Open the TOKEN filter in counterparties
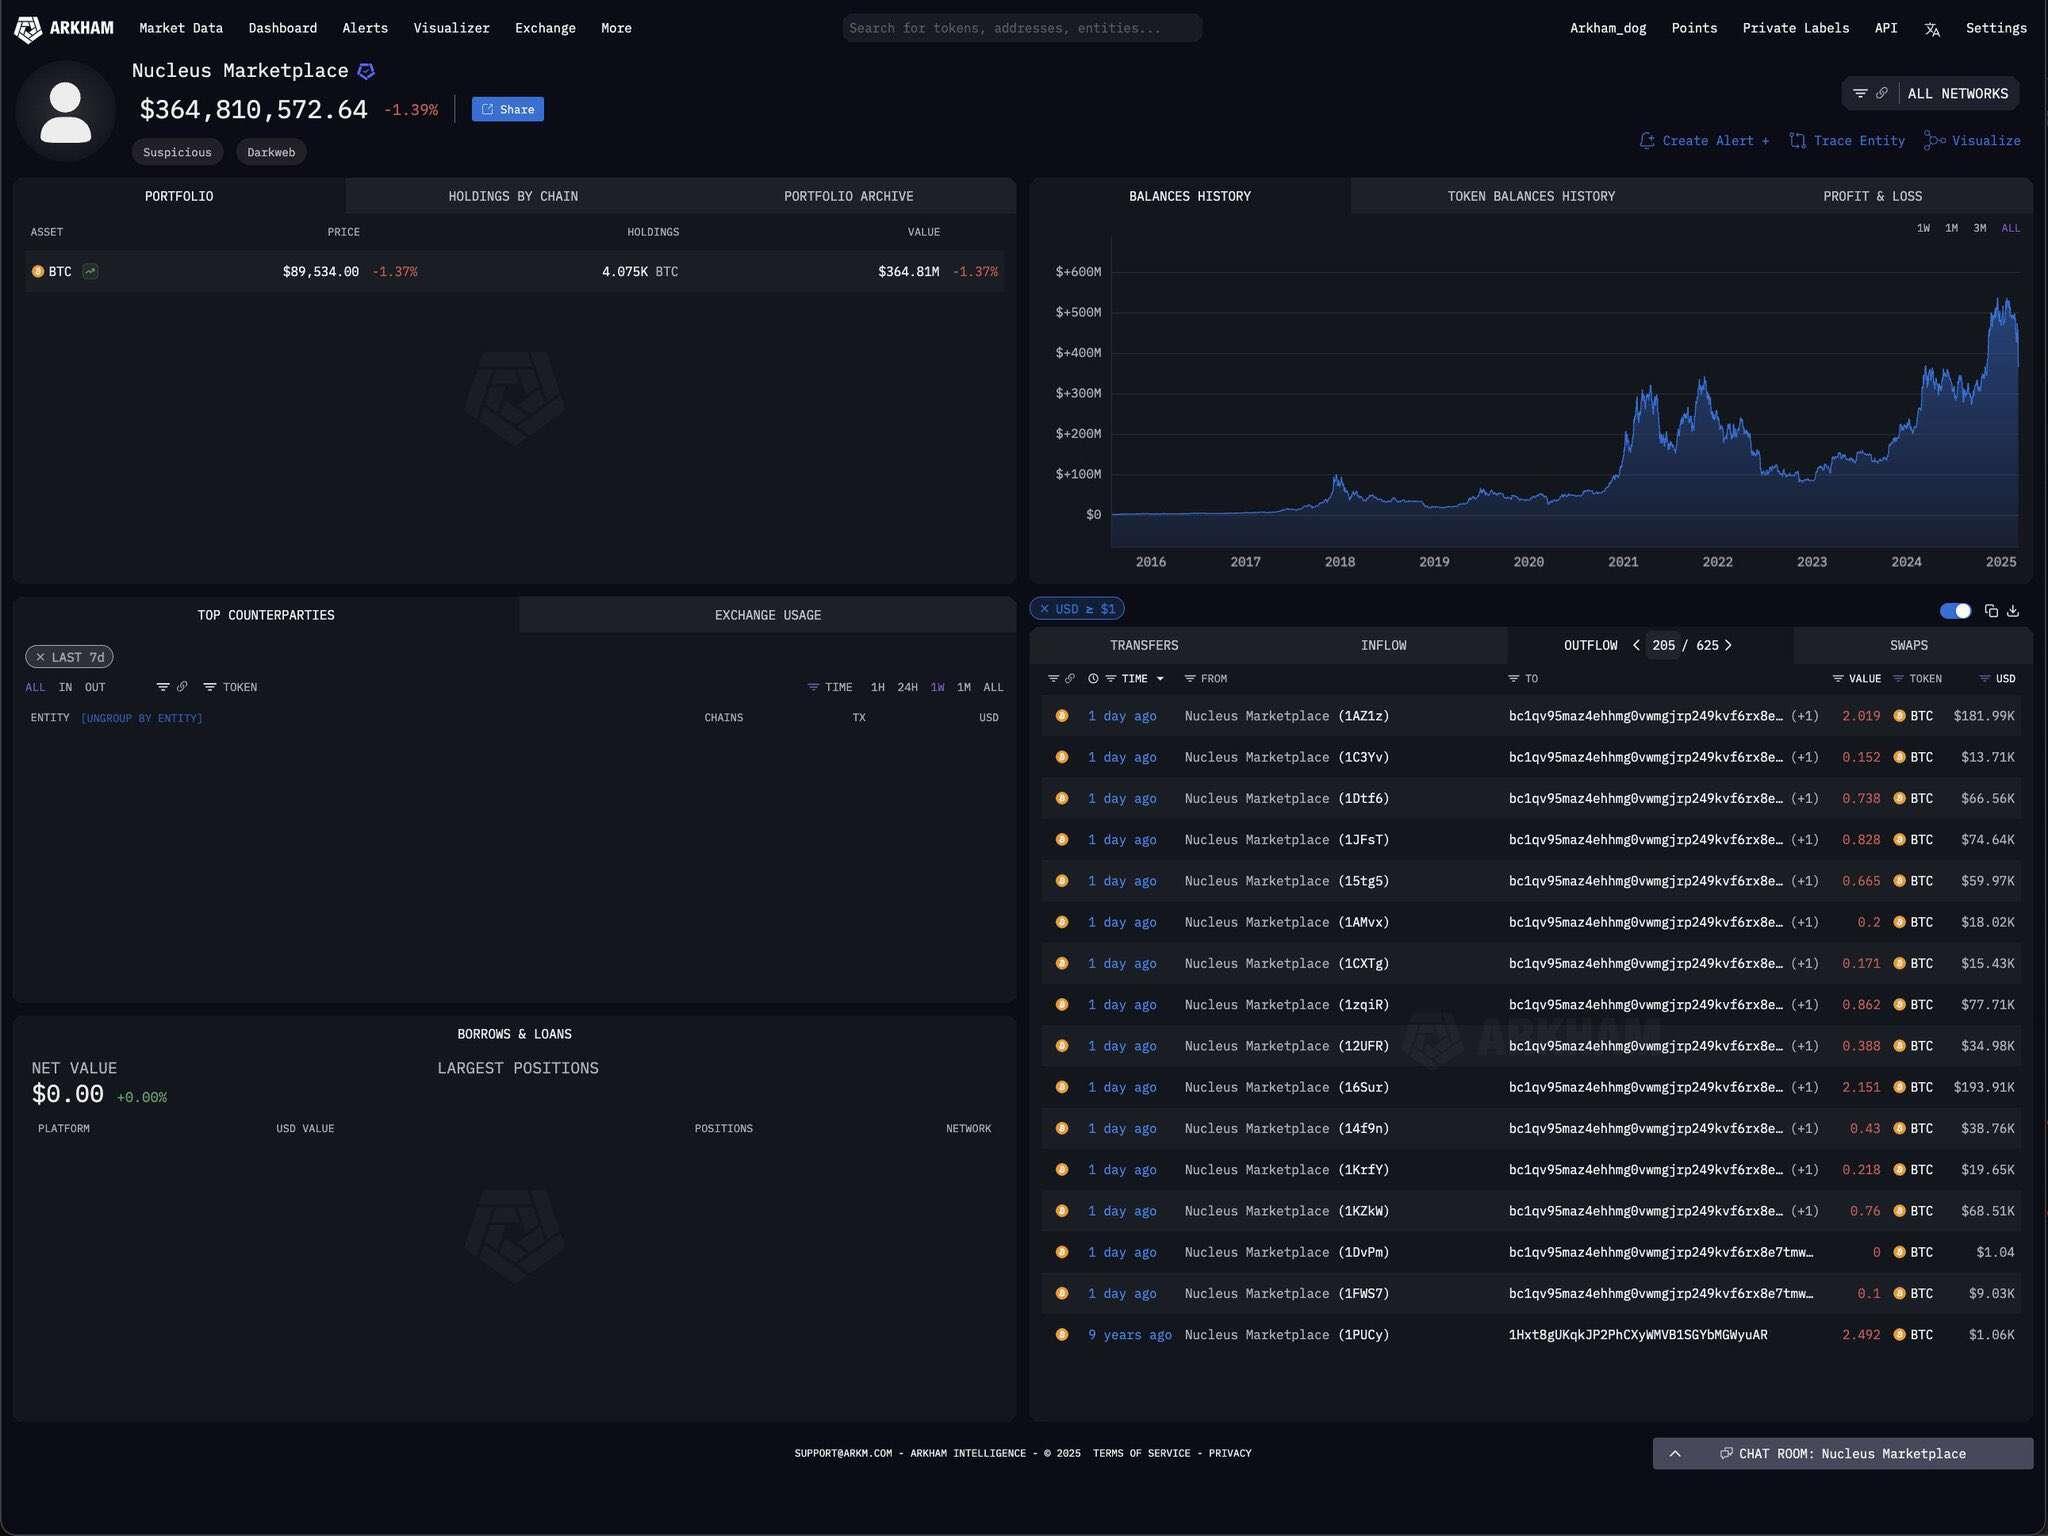 (x=230, y=687)
